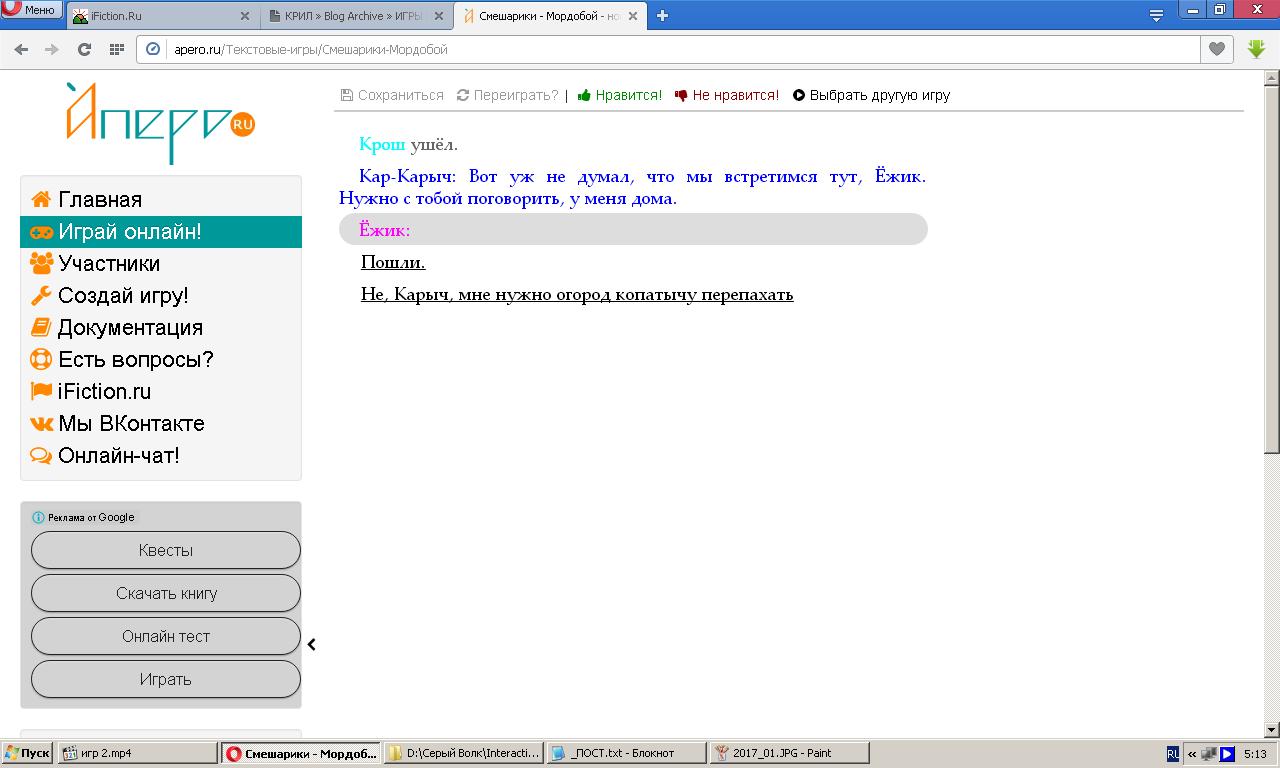
Task: Collapse the ad panel with left arrow
Action: point(312,645)
